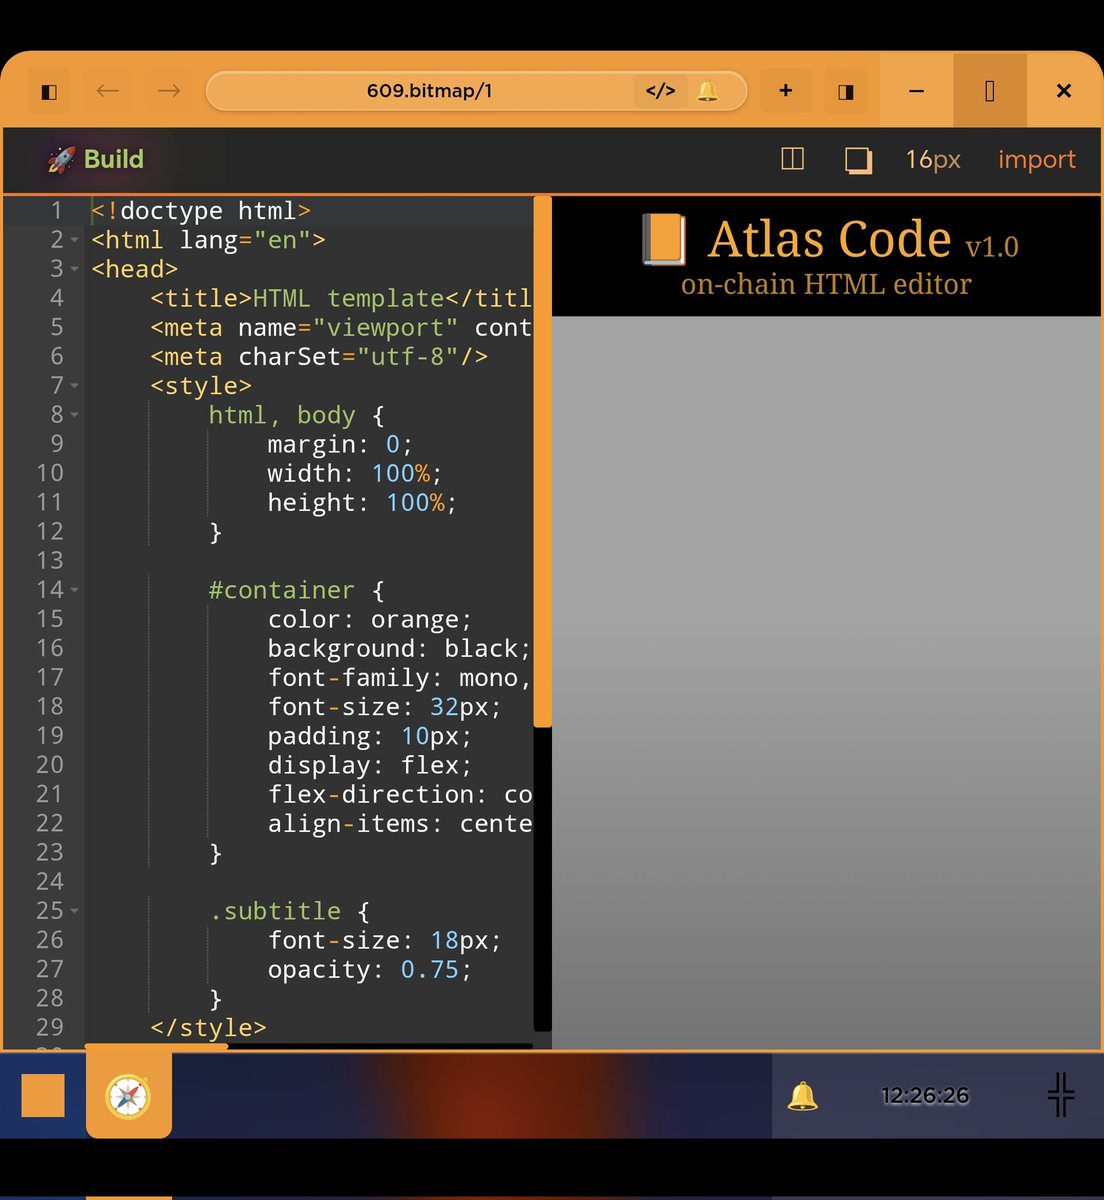Click the taskbar notification bell
This screenshot has height=1200, width=1104.
(x=802, y=1096)
